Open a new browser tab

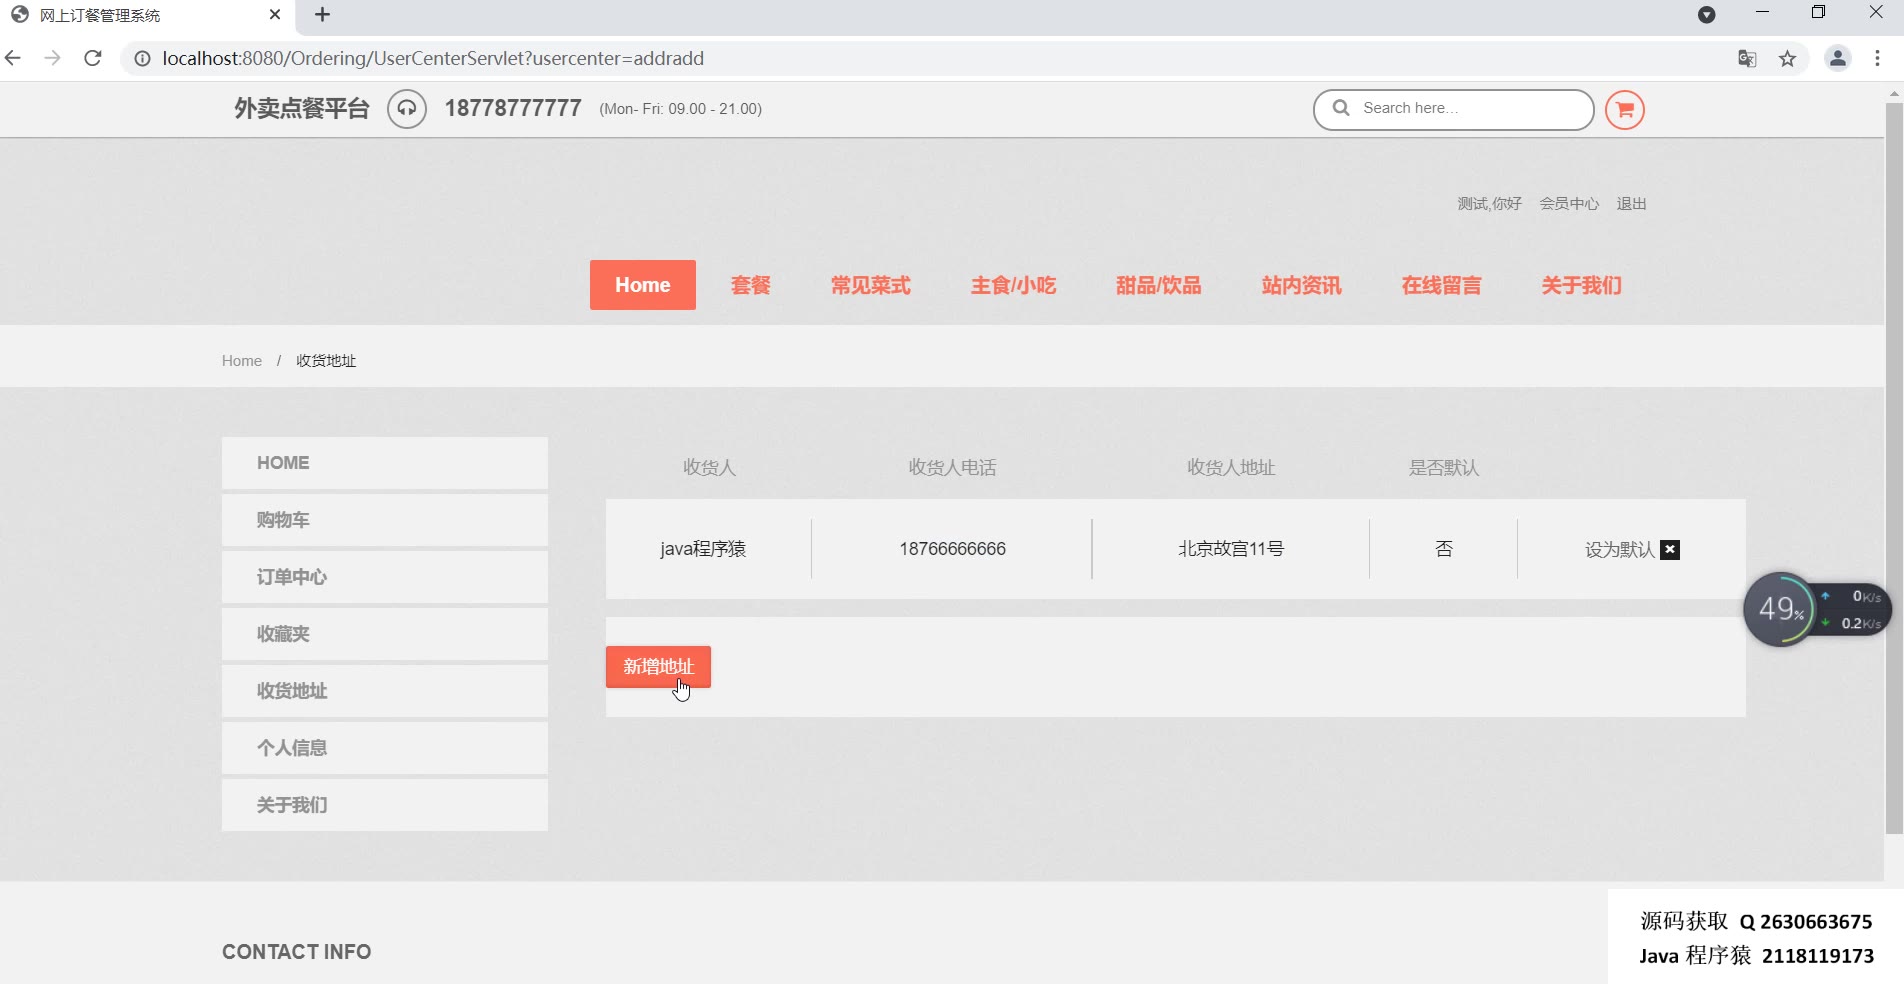tap(322, 15)
